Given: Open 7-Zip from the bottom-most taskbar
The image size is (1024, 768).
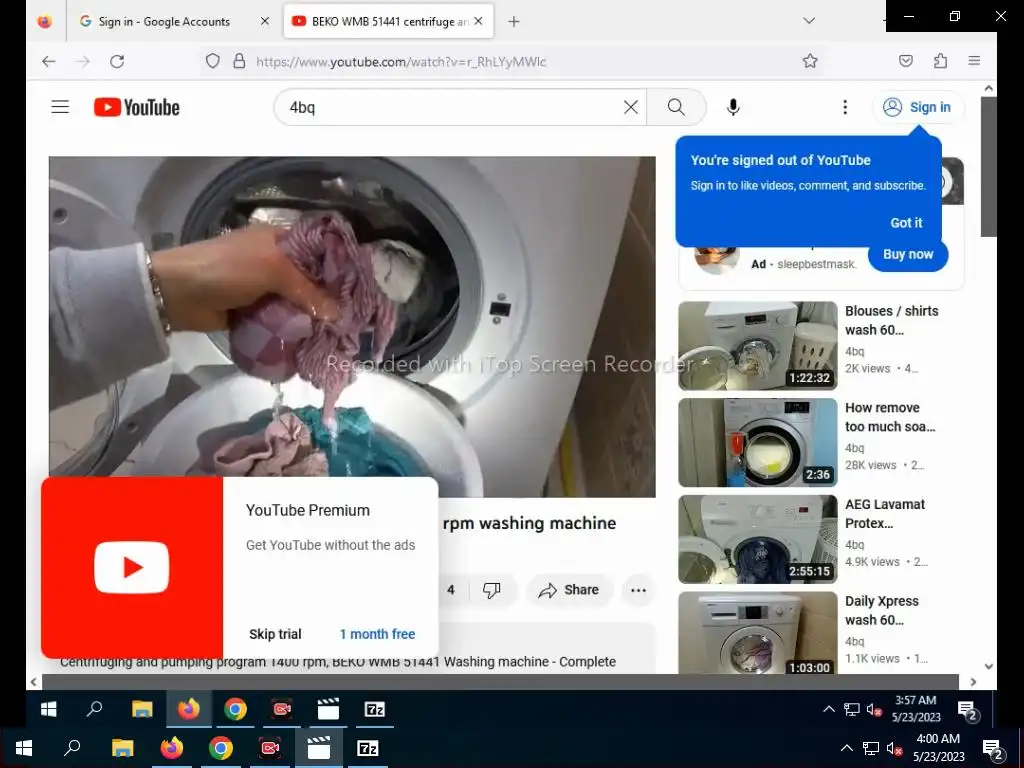Looking at the screenshot, I should pyautogui.click(x=368, y=748).
